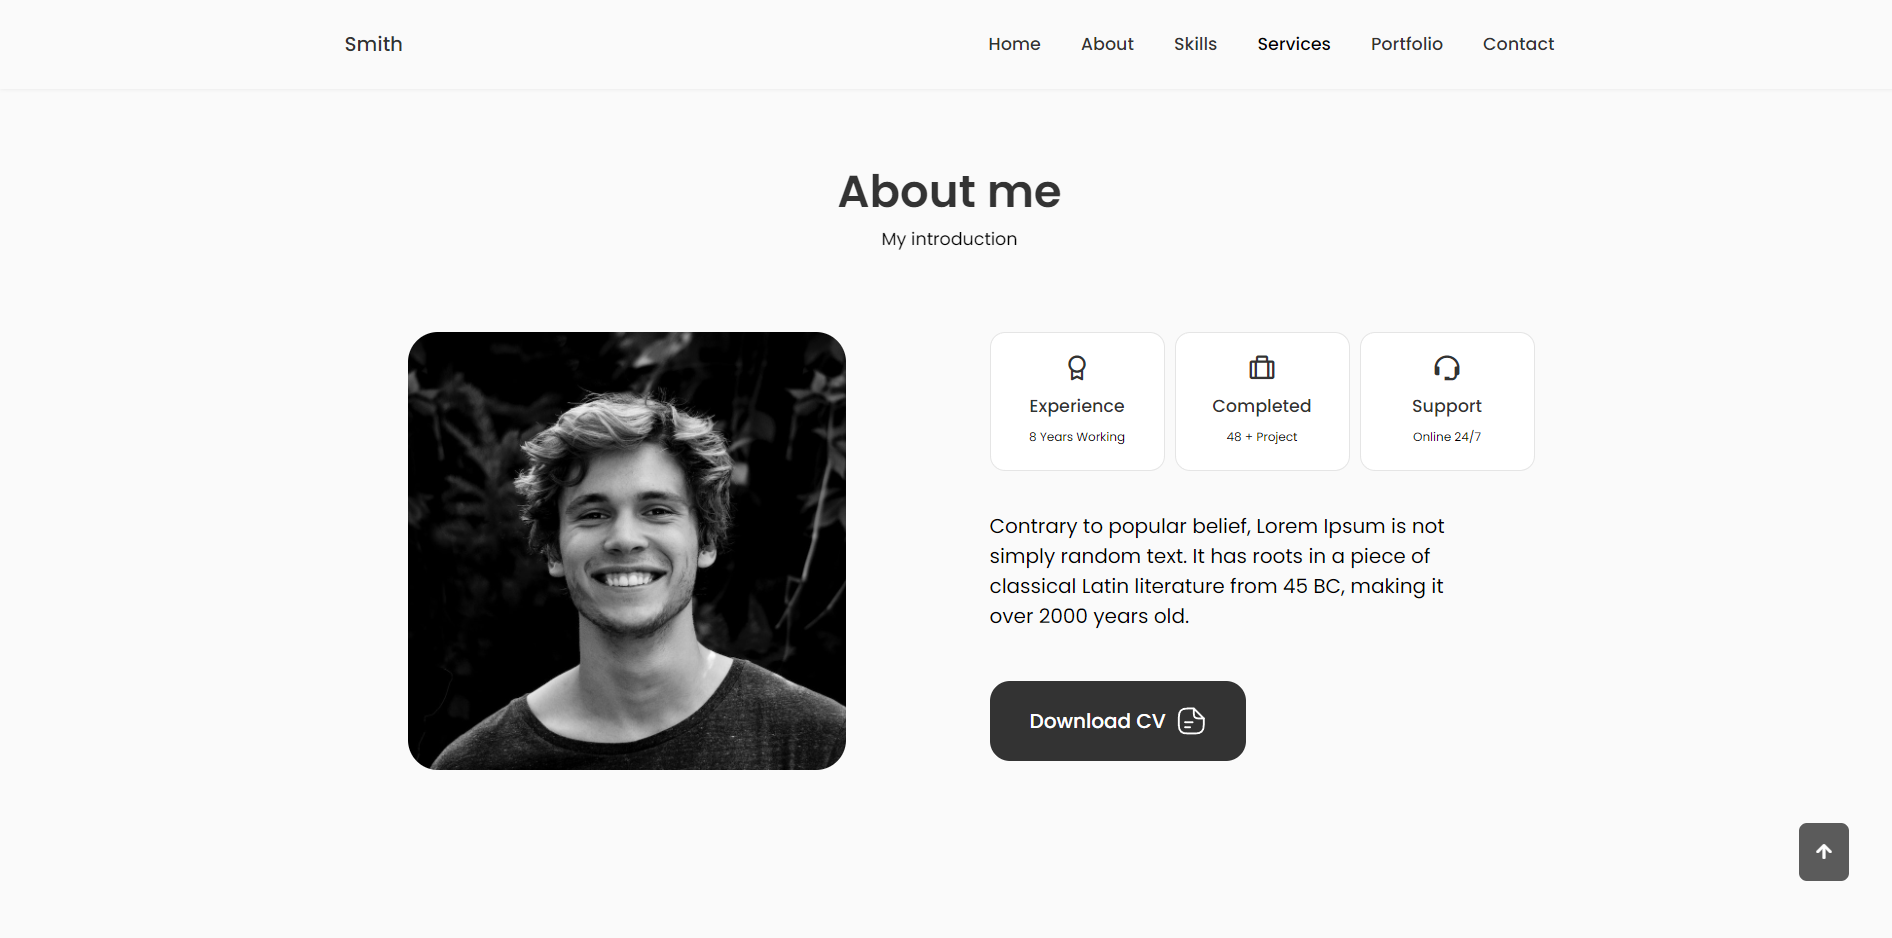Click the Smith logo
1892x938 pixels.
(x=373, y=44)
